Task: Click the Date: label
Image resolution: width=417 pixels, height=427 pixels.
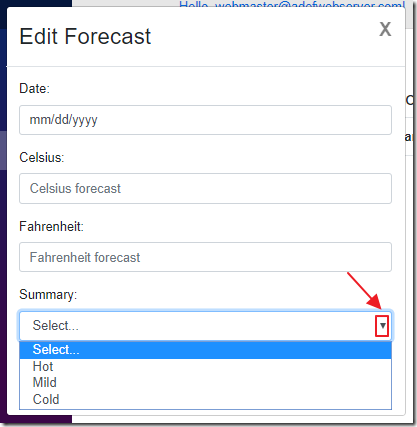Action: [x=34, y=89]
